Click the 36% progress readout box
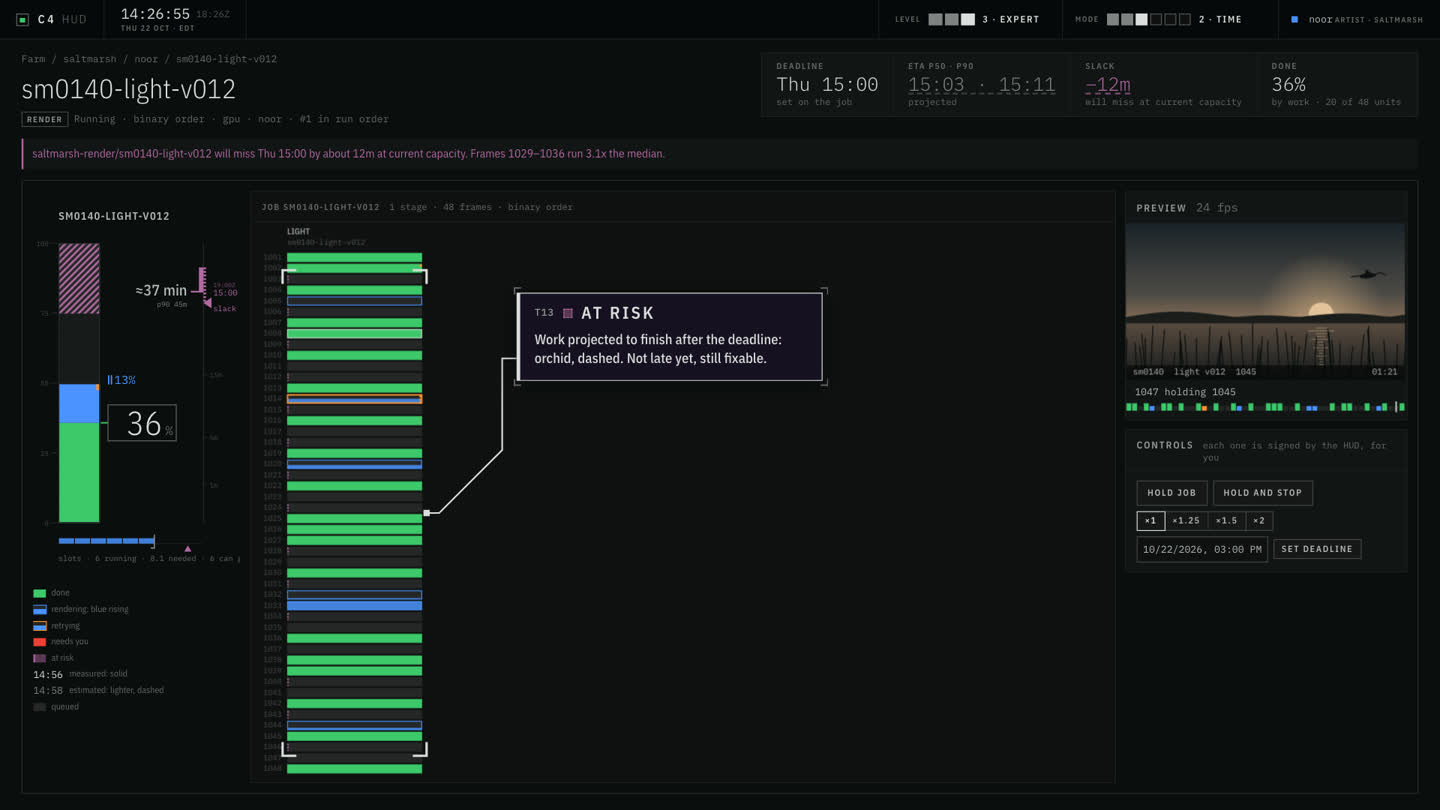 (x=142, y=424)
